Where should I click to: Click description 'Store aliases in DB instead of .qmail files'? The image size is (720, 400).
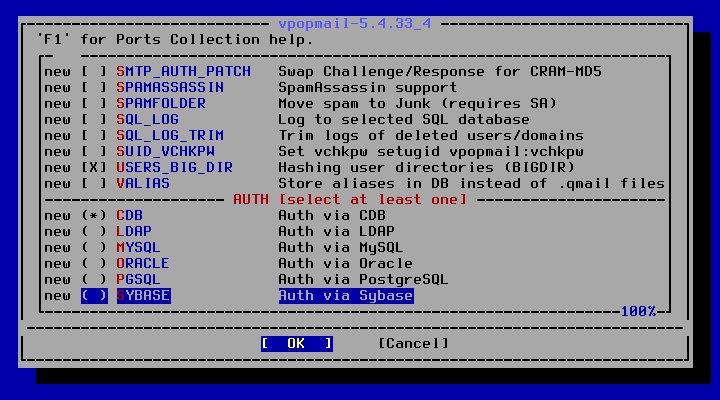pos(472,184)
